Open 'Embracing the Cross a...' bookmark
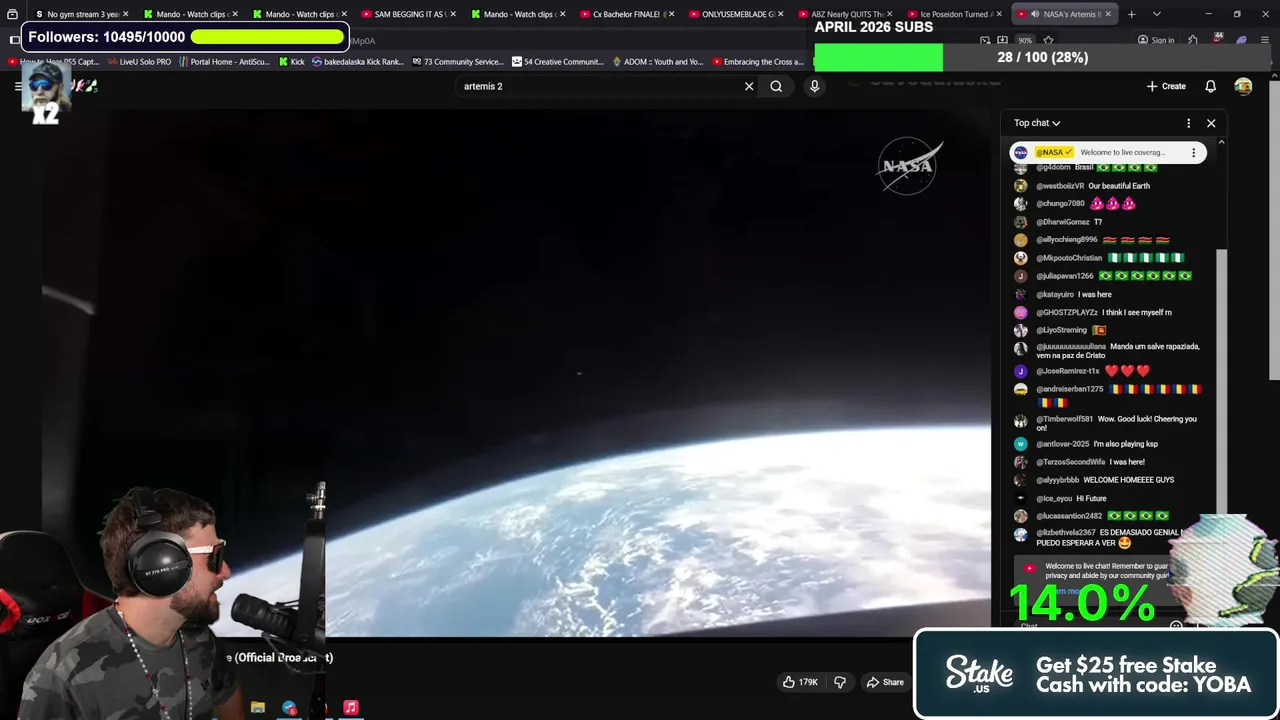Screen dimensions: 1280x720 [x=757, y=62]
